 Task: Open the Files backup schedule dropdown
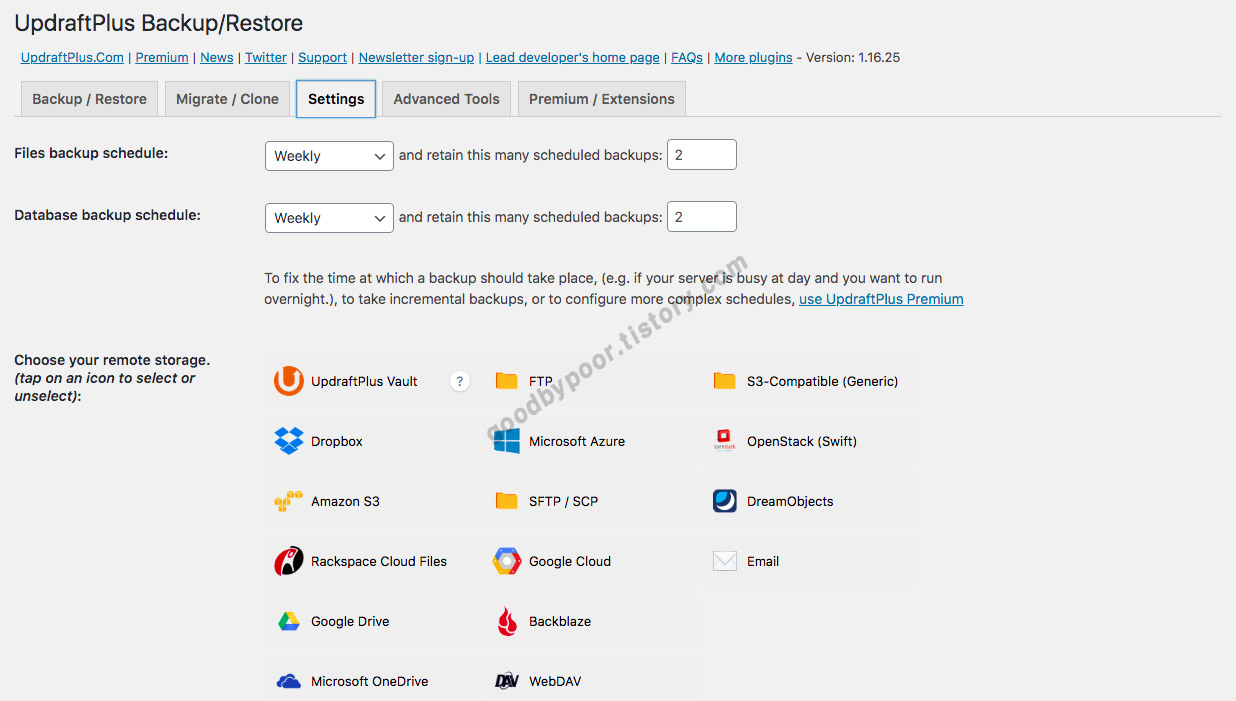(329, 156)
